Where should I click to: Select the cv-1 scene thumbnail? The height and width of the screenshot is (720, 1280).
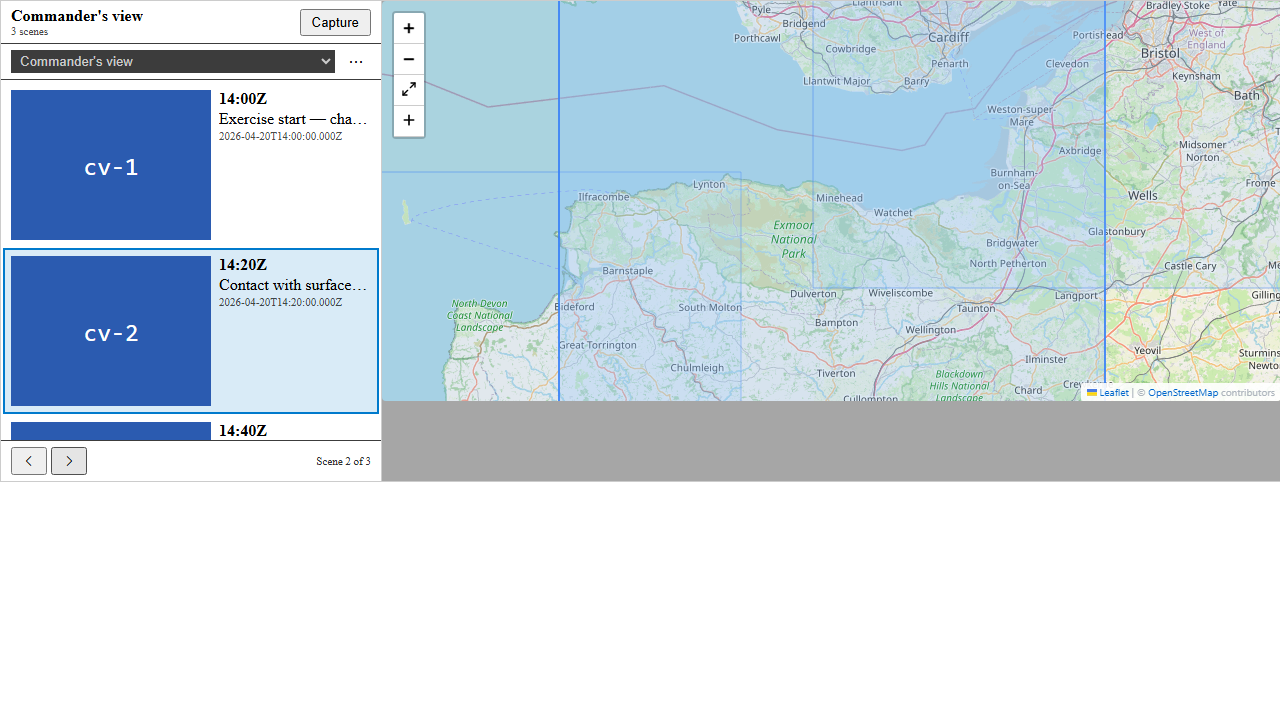(111, 165)
